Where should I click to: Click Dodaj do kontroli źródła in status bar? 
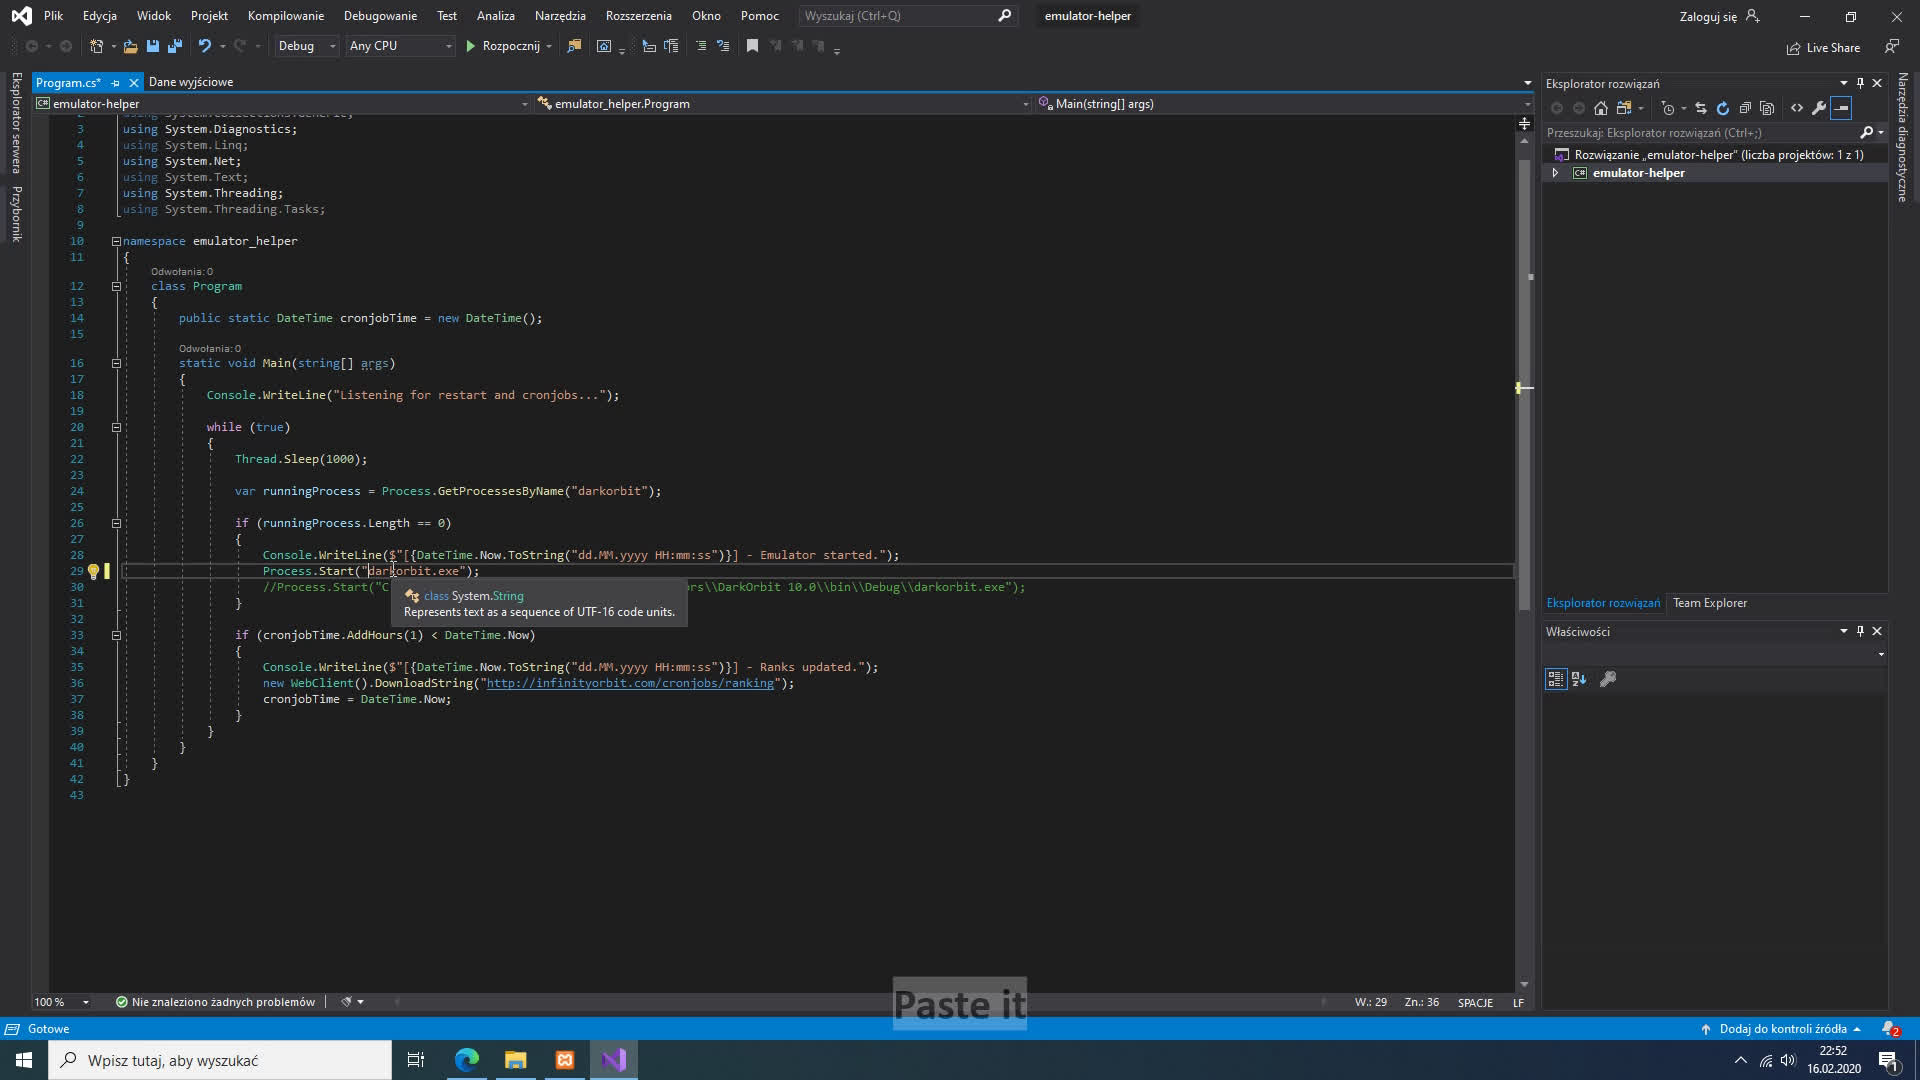tap(1782, 1029)
